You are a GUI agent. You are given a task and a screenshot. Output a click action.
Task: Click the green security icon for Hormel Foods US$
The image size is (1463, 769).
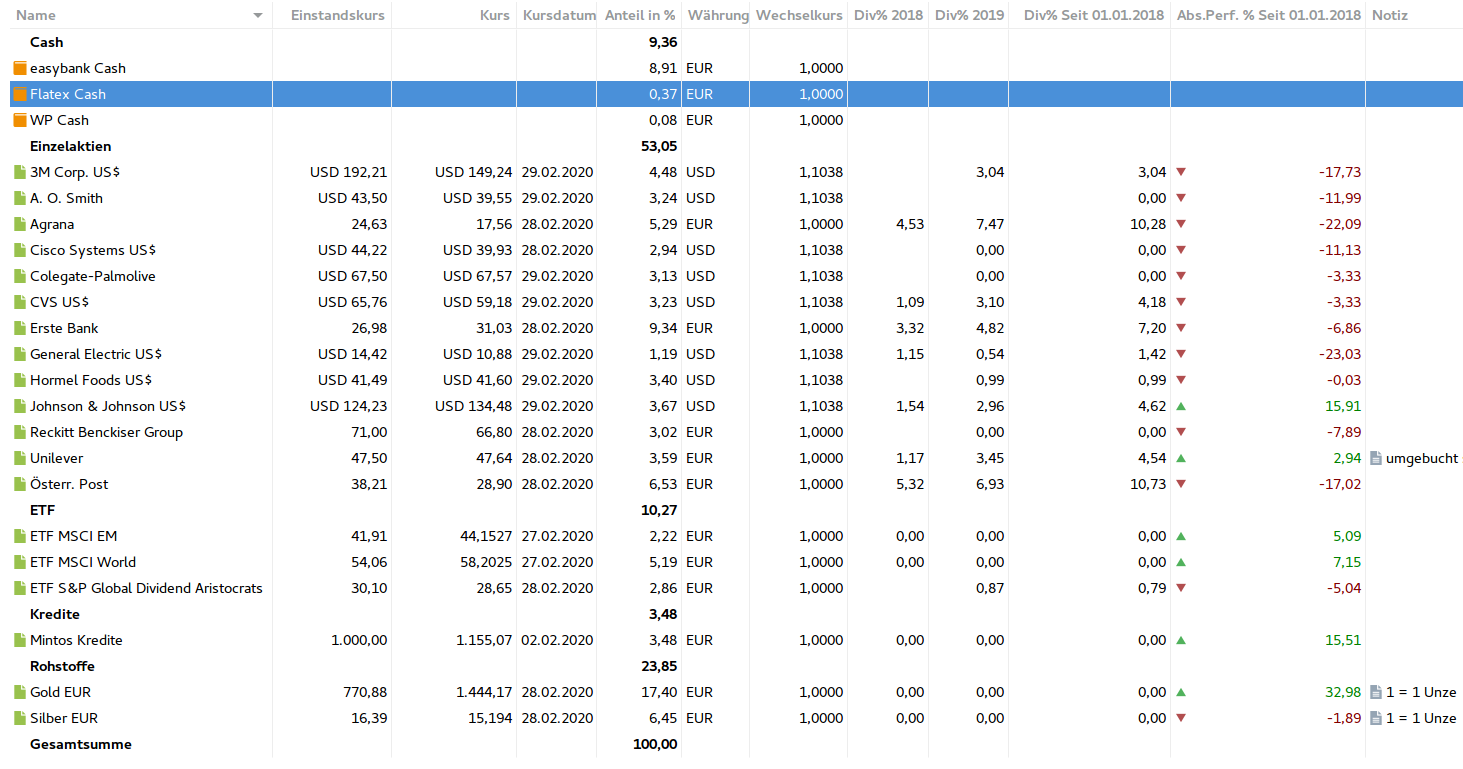point(20,380)
